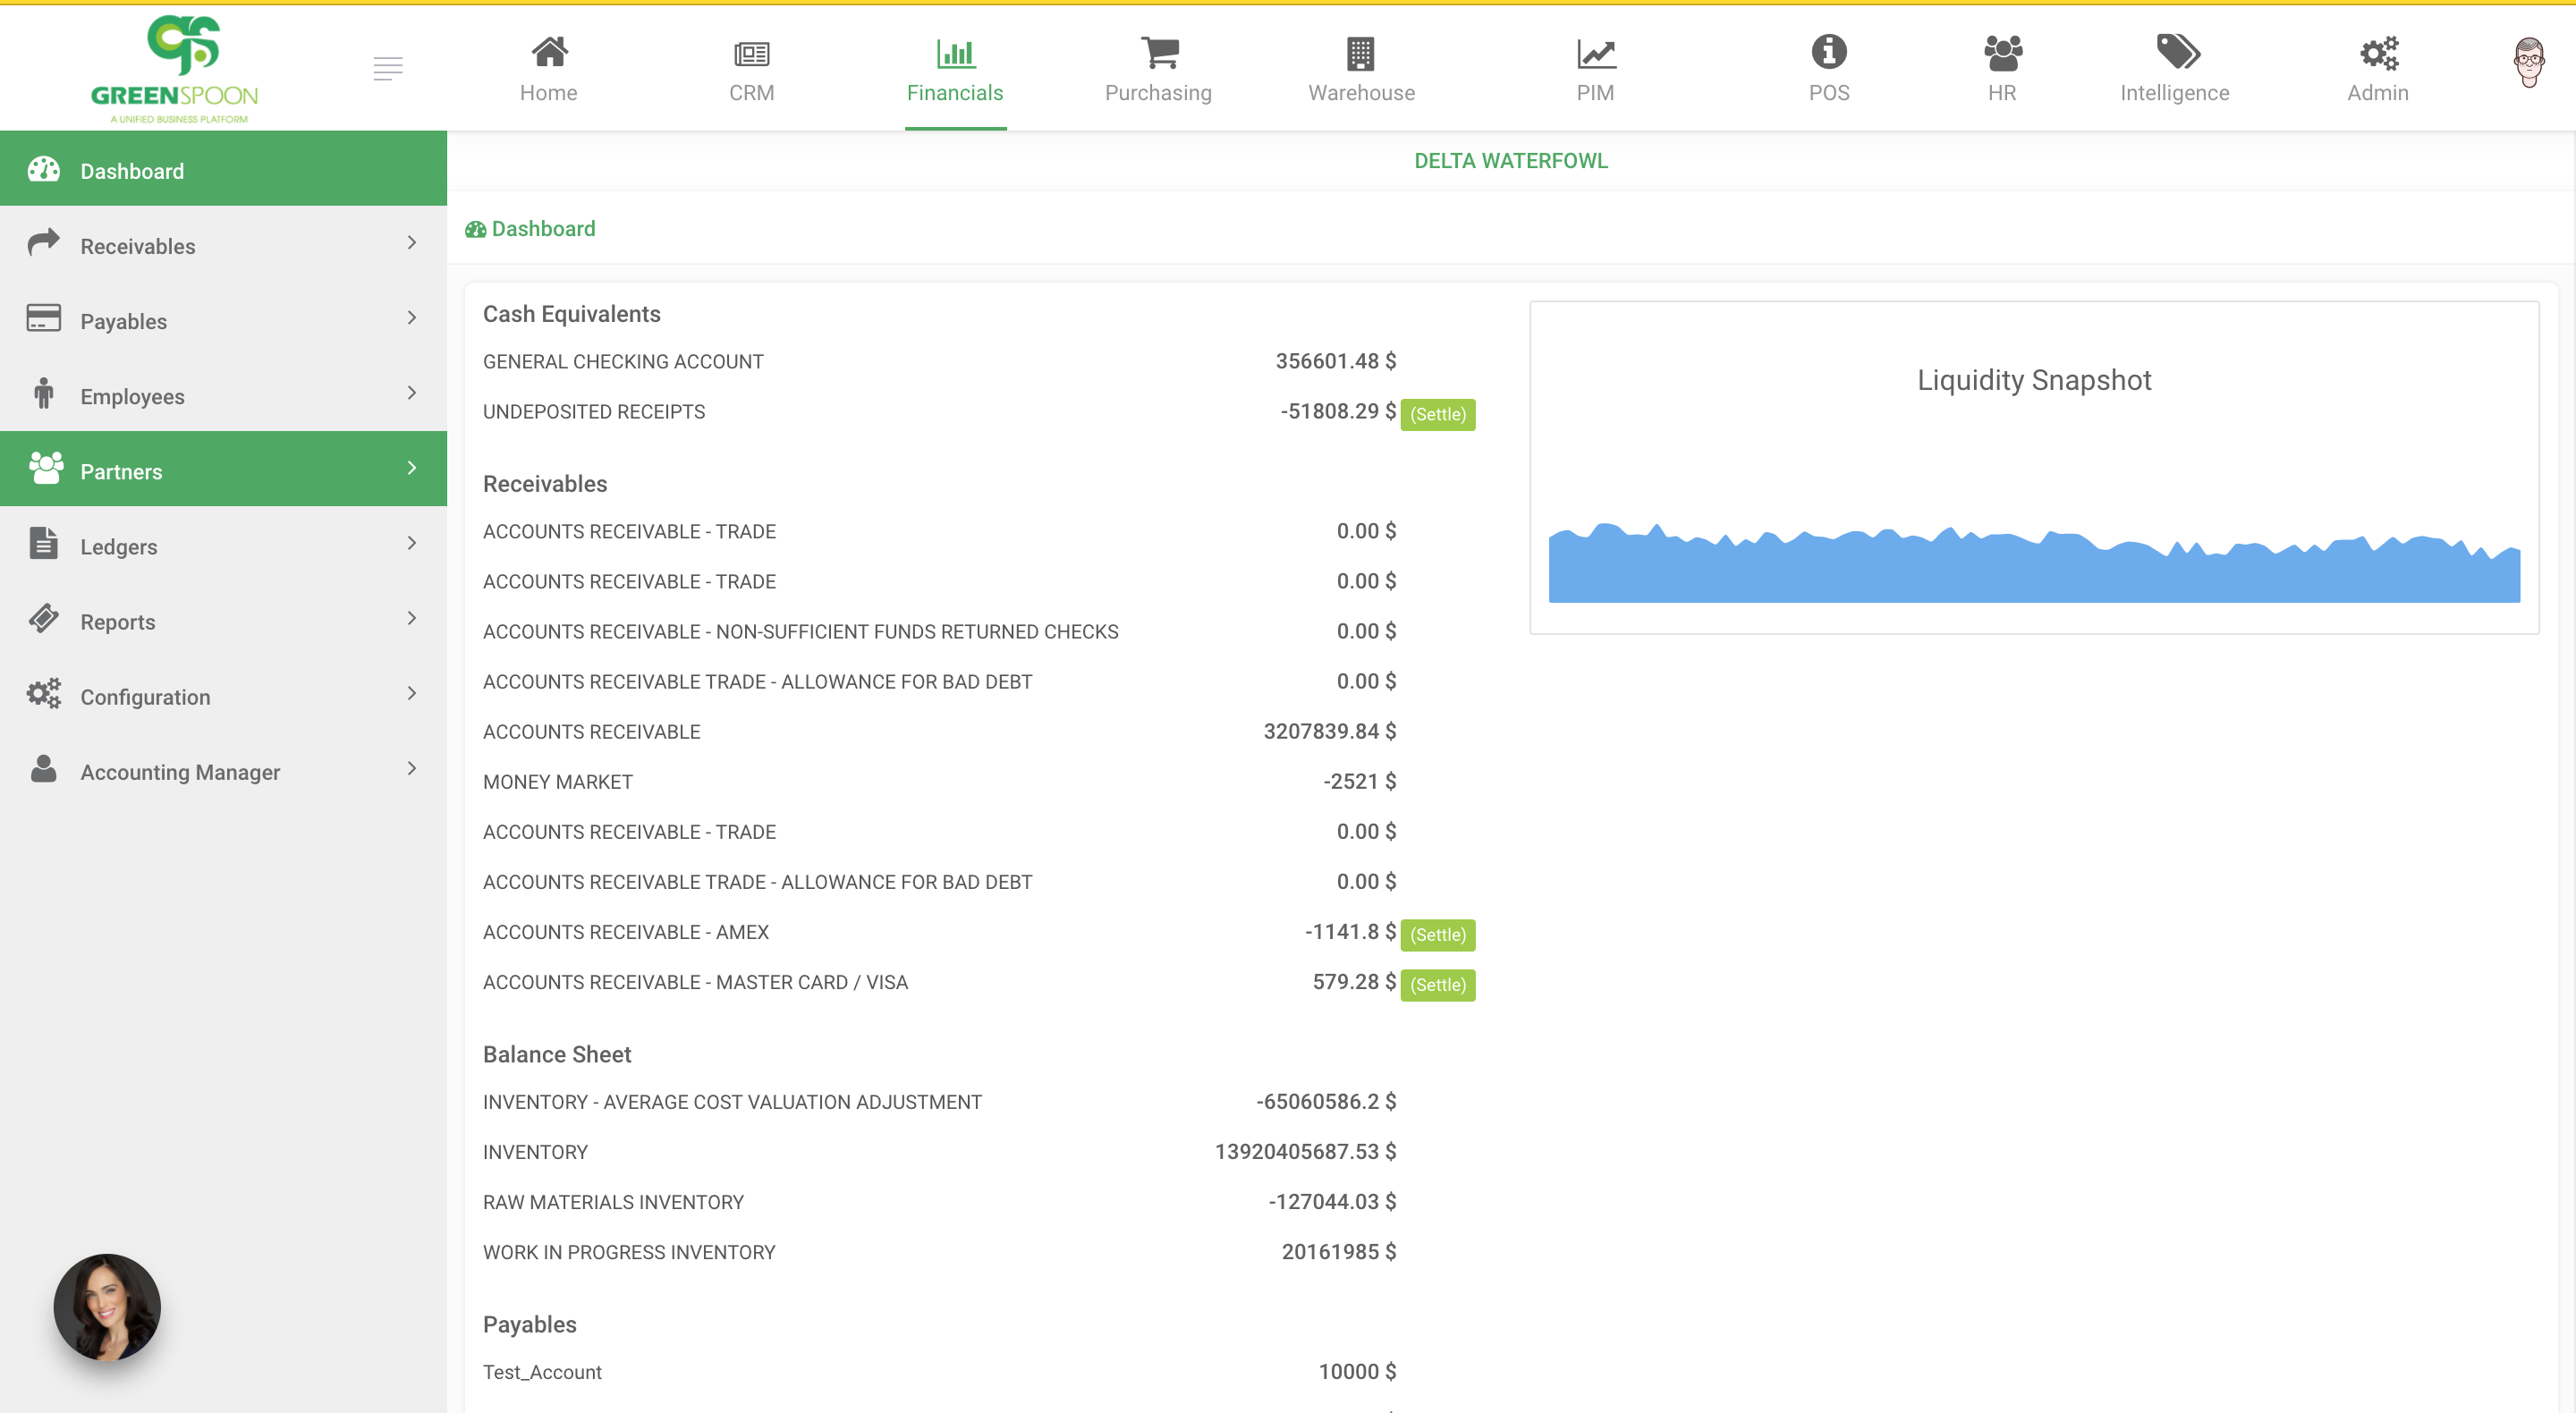Select the HR people icon
Image resolution: width=2576 pixels, height=1413 pixels.
click(x=2002, y=52)
